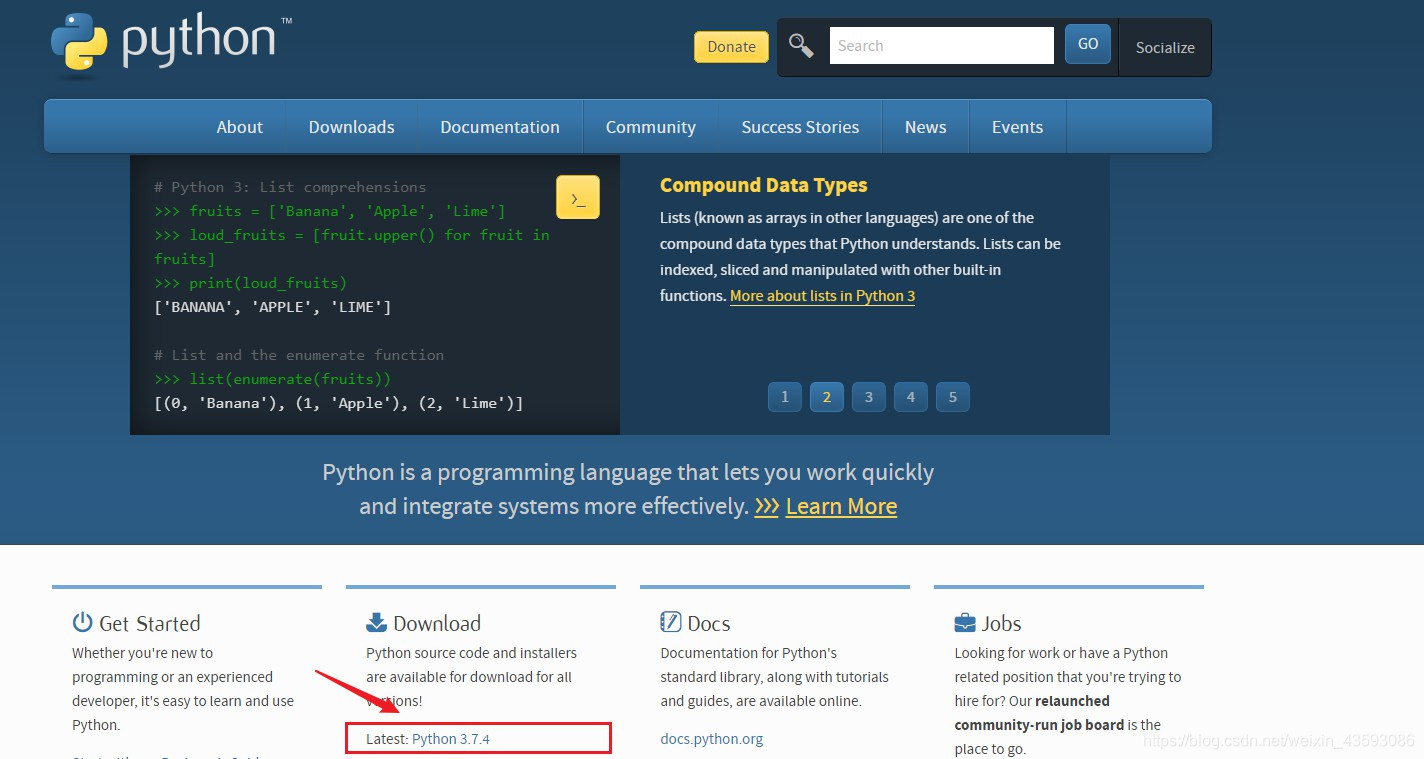The width and height of the screenshot is (1424, 759).
Task: Click the Docs book icon
Action: coord(672,621)
